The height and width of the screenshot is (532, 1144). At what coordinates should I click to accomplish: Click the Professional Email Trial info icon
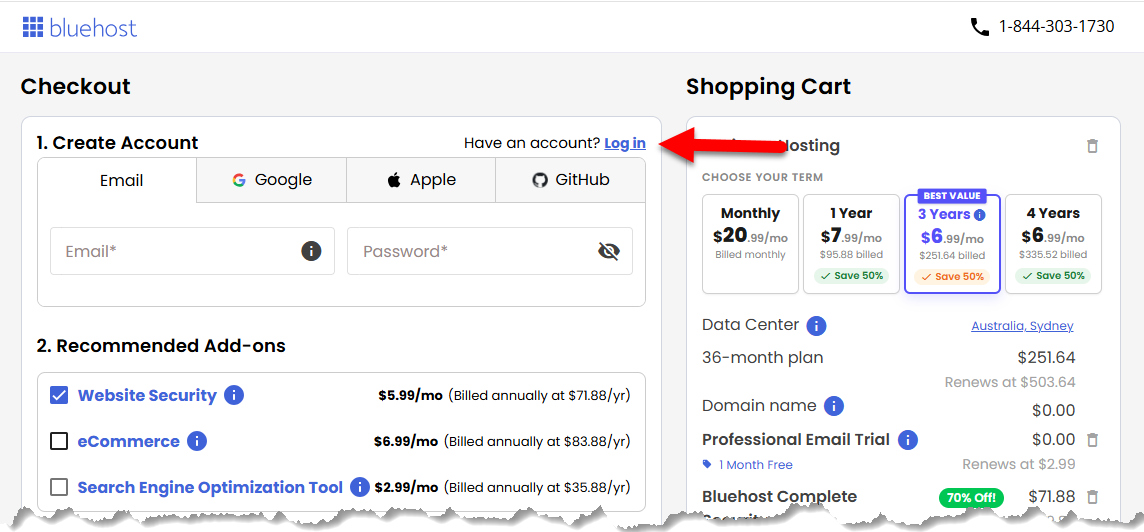pyautogui.click(x=908, y=440)
